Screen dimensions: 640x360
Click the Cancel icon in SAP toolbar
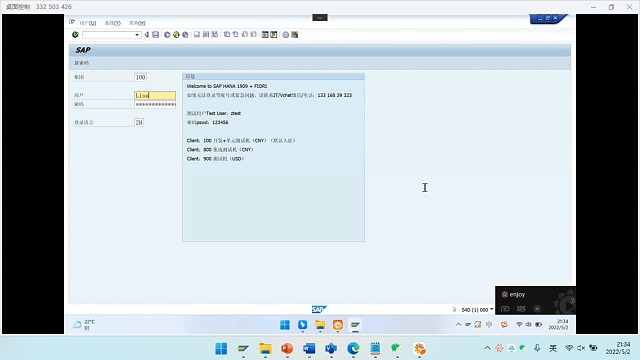[185, 35]
